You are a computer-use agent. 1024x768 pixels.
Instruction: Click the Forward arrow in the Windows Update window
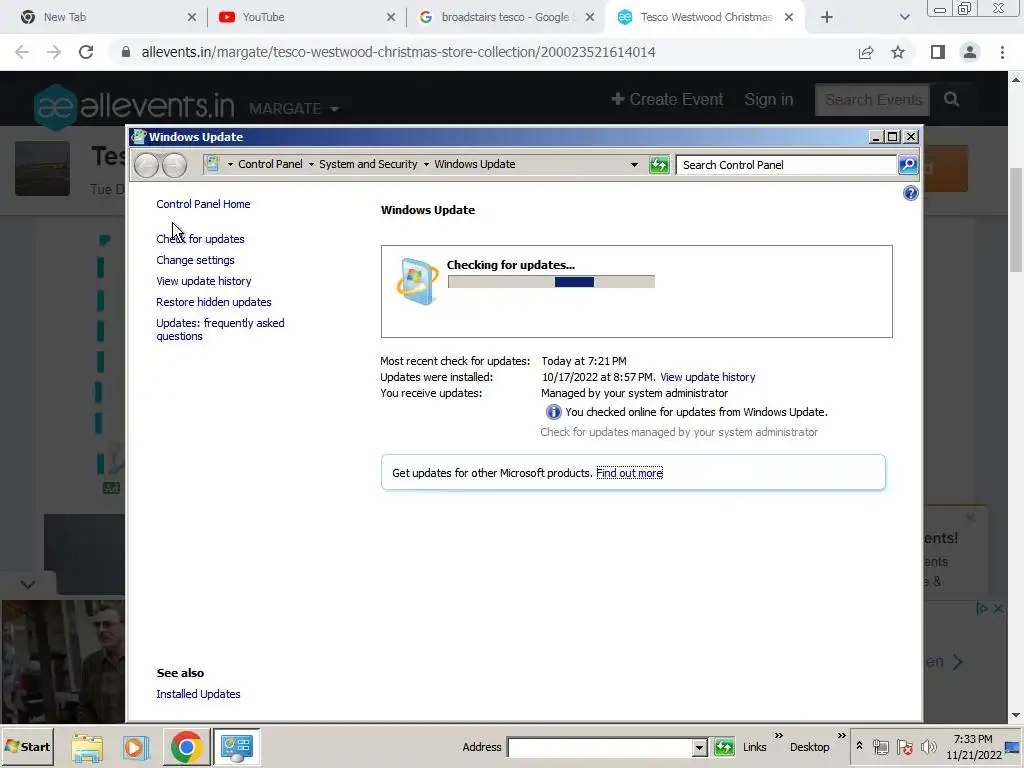[174, 165]
